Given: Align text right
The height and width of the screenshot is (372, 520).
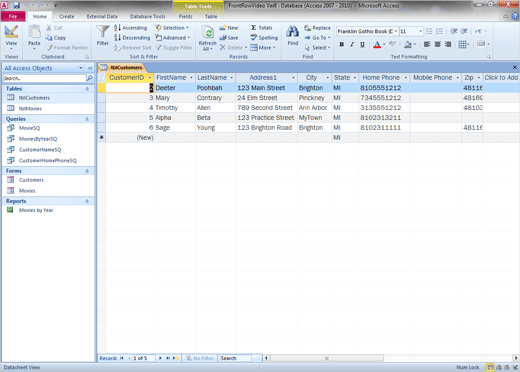Looking at the screenshot, I should pyautogui.click(x=448, y=44).
